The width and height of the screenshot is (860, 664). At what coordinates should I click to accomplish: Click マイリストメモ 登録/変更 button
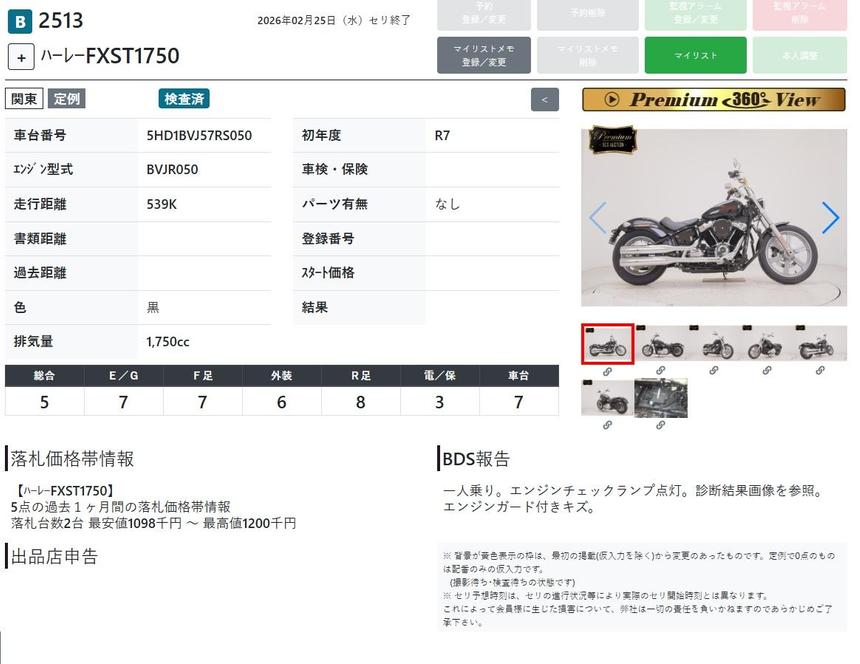pos(483,56)
